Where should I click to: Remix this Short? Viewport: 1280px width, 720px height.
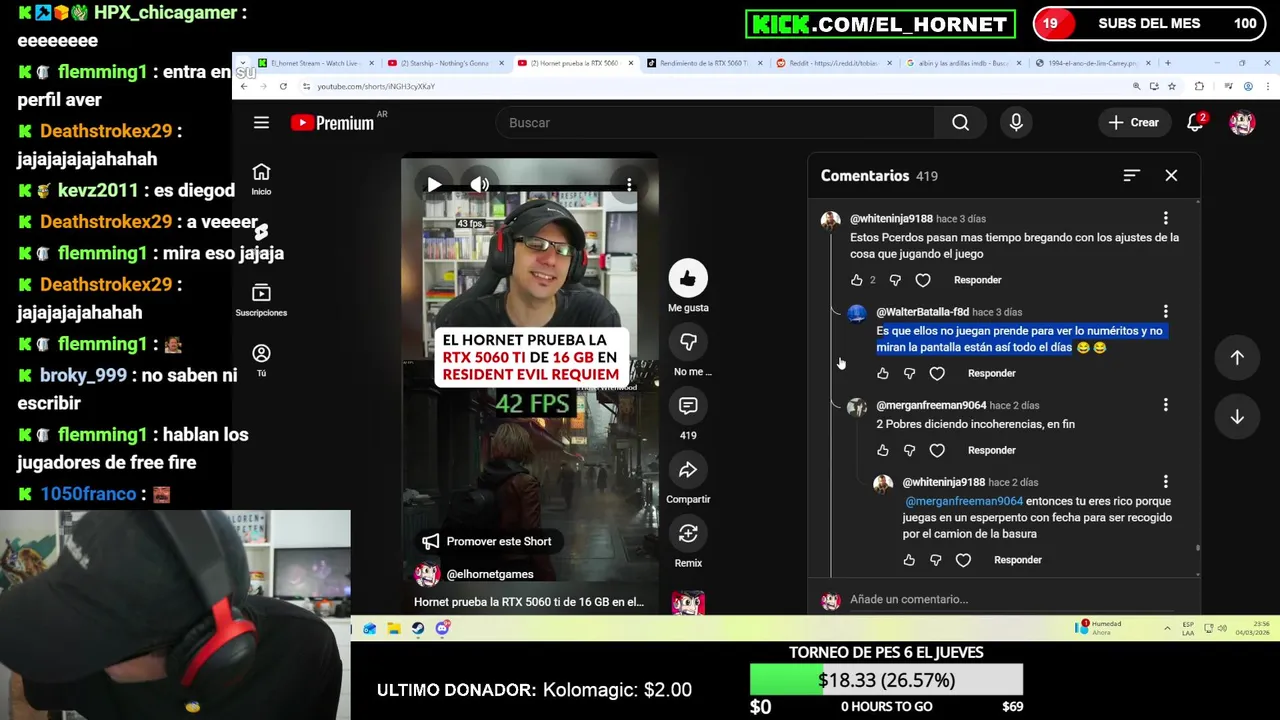coord(688,534)
